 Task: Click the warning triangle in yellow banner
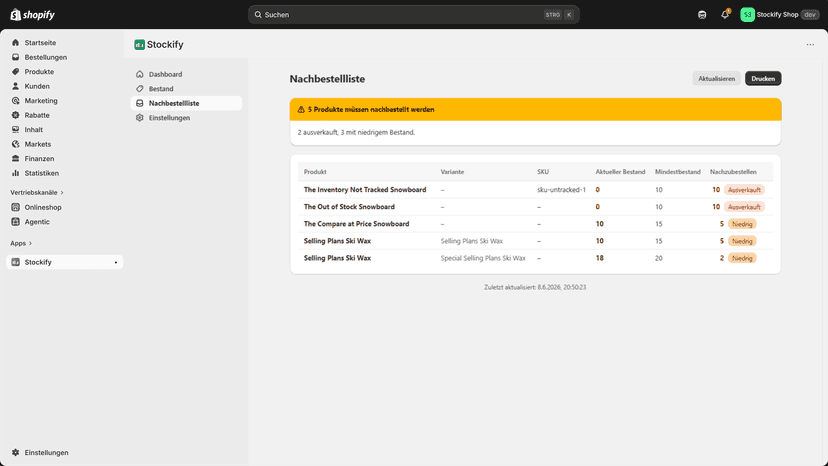coord(301,109)
